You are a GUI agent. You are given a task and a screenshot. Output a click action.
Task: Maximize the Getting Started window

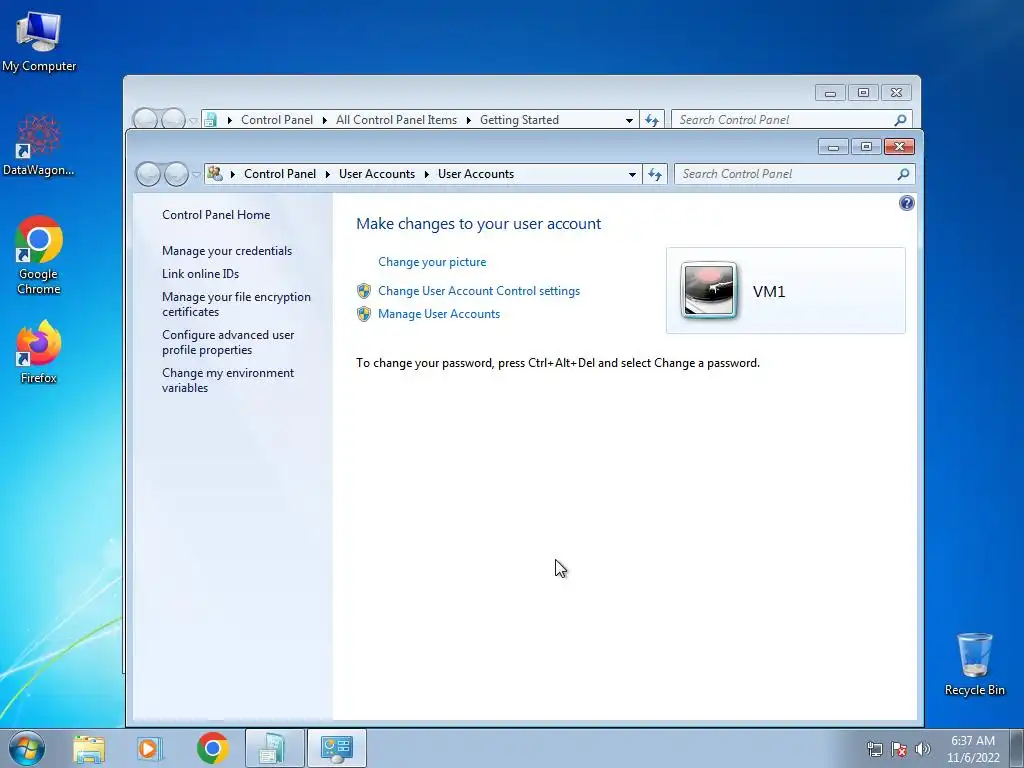(863, 93)
